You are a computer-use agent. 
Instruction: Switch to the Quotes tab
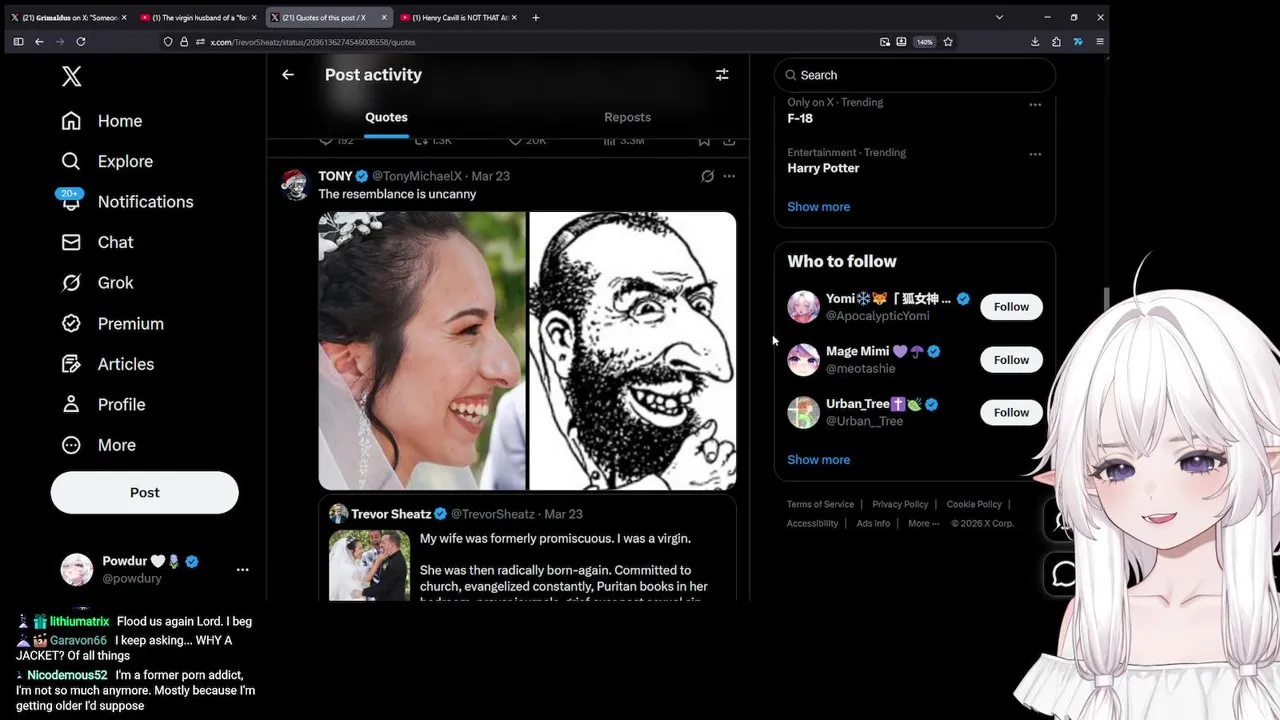click(x=386, y=117)
